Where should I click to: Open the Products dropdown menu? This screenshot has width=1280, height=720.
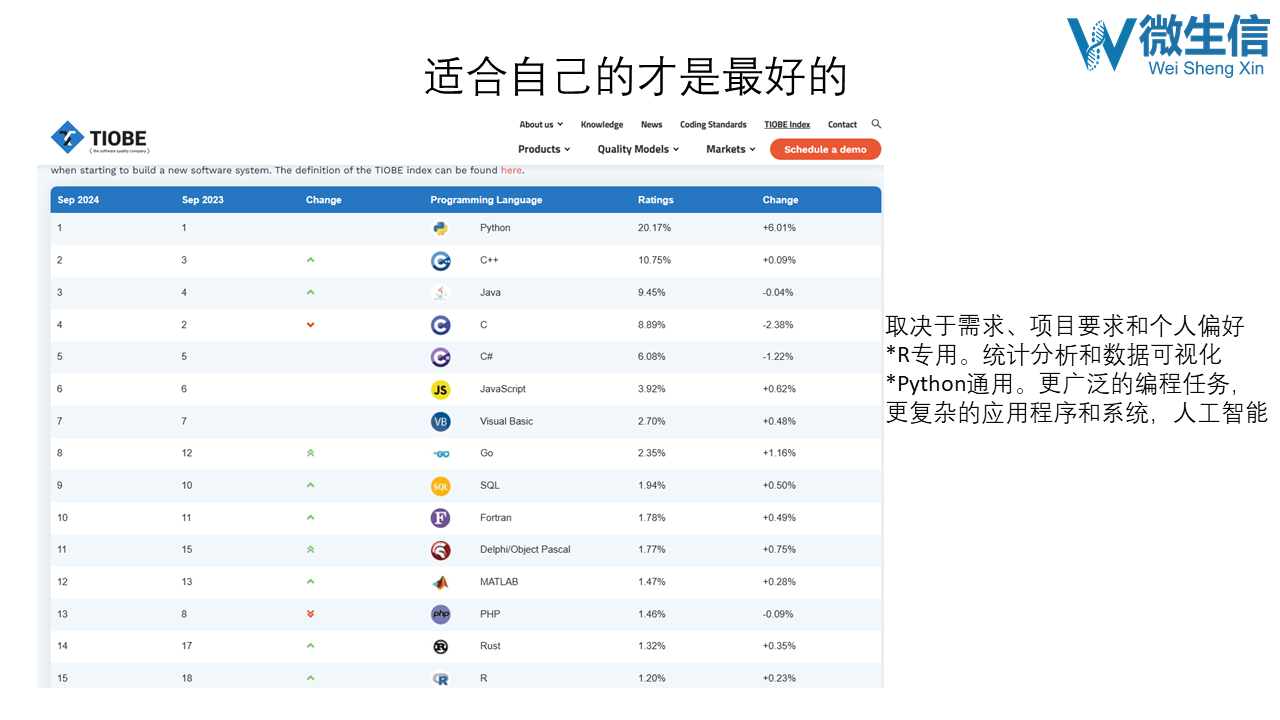click(x=545, y=149)
